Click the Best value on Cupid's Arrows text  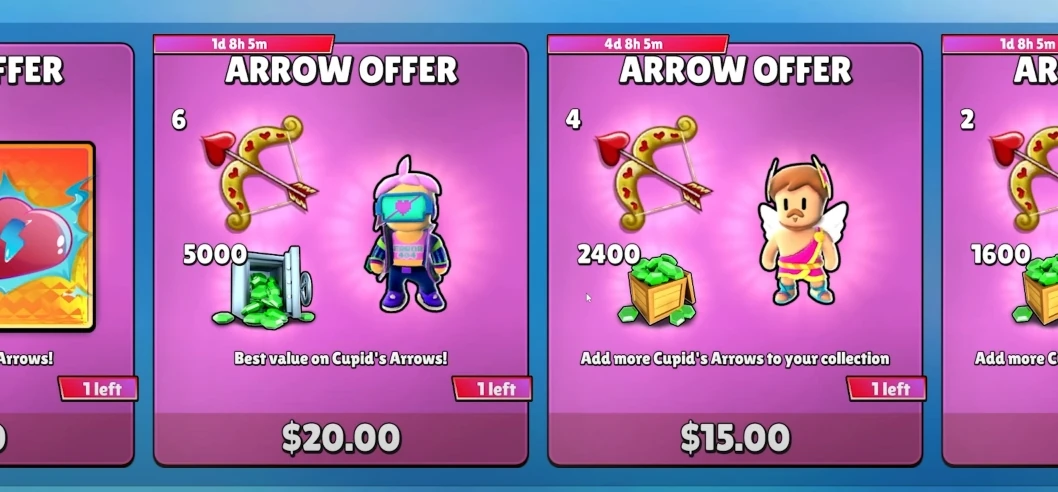point(341,358)
